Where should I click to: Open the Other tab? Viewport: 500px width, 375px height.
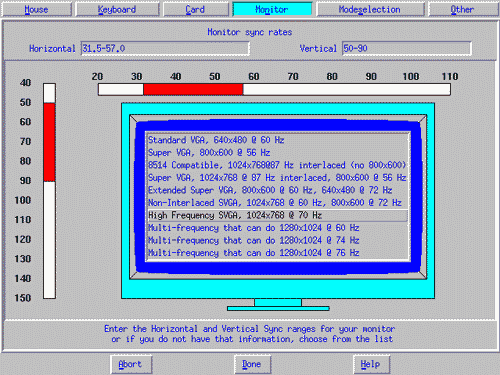(463, 9)
